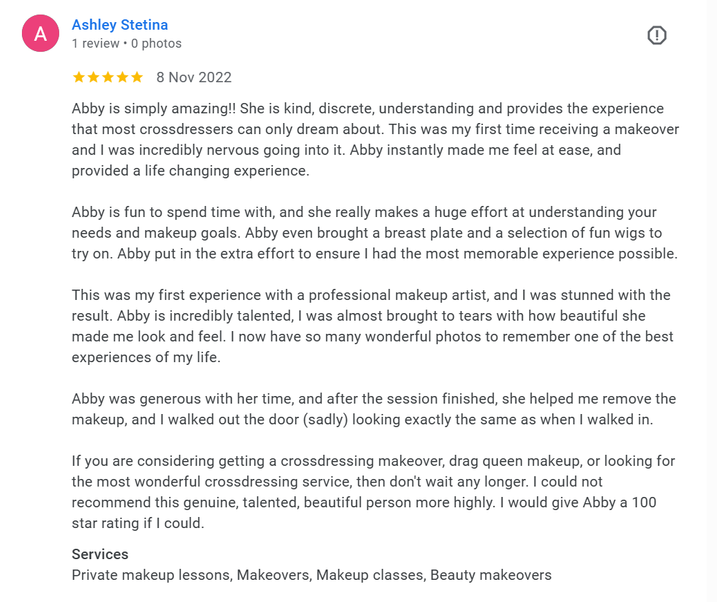The width and height of the screenshot is (717, 602).
Task: Click the '8 Nov 2022' review date
Action: tap(194, 77)
